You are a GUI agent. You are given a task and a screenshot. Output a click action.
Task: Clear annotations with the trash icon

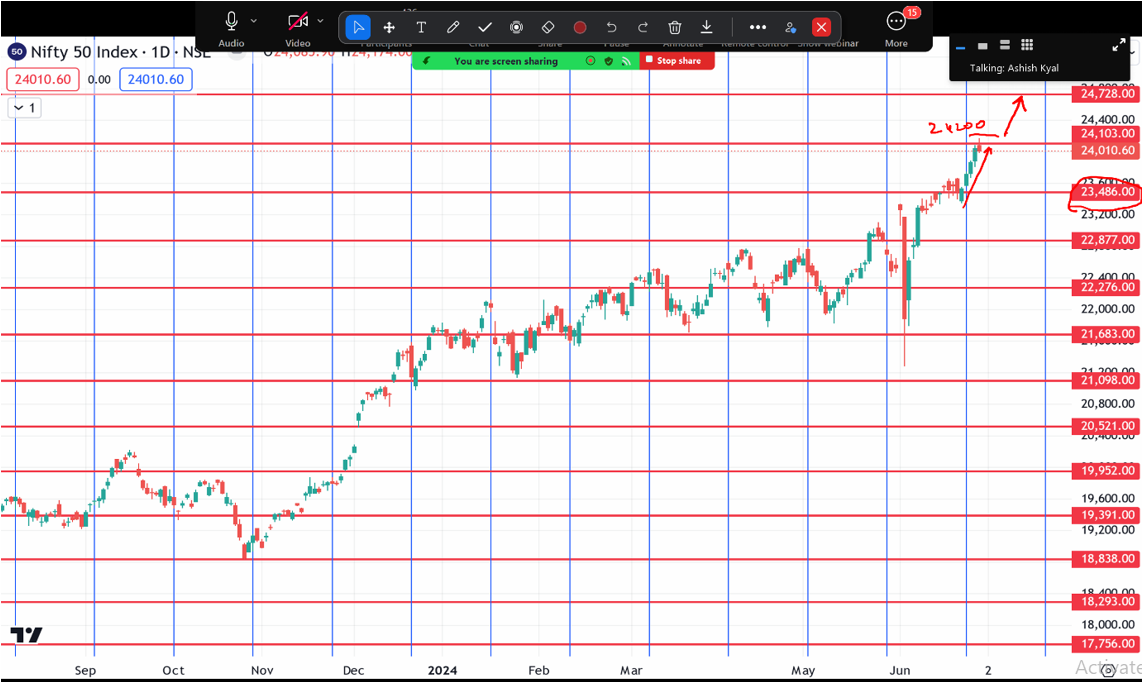click(x=674, y=28)
